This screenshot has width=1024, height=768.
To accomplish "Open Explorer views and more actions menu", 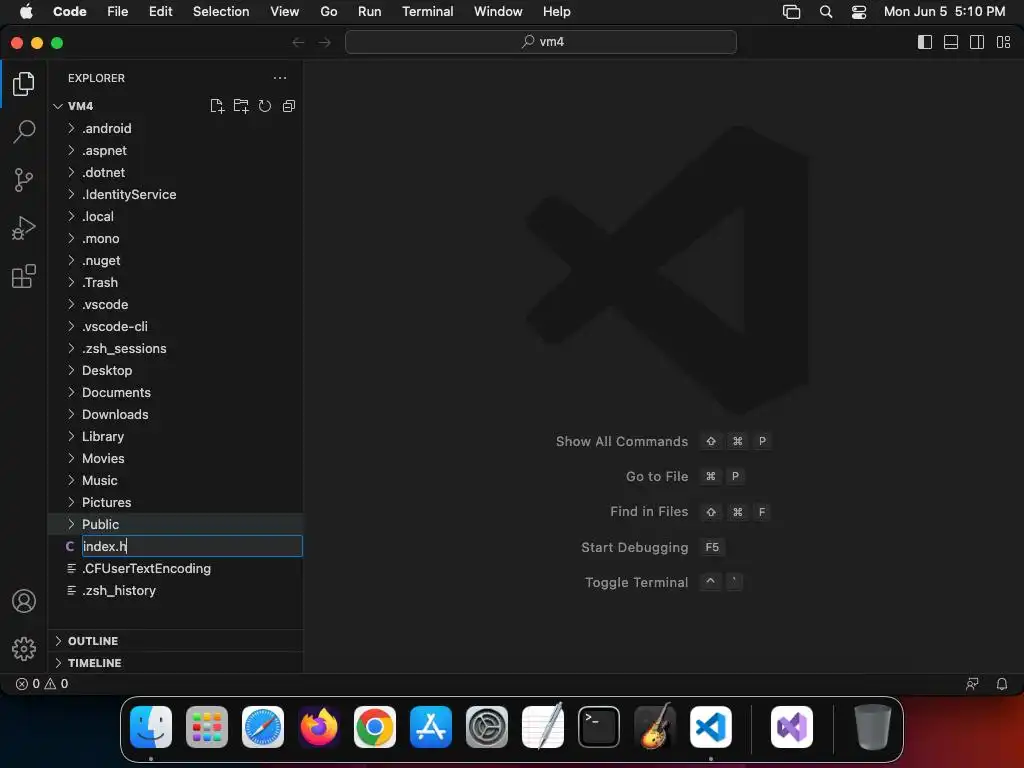I will tap(280, 78).
